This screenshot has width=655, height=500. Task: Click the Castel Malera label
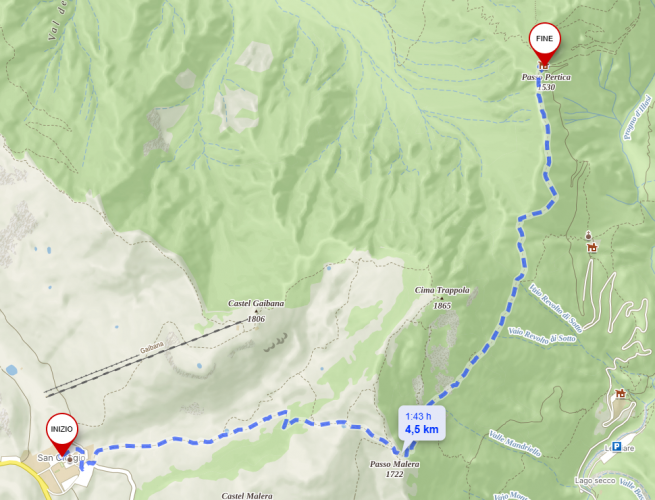tap(247, 496)
